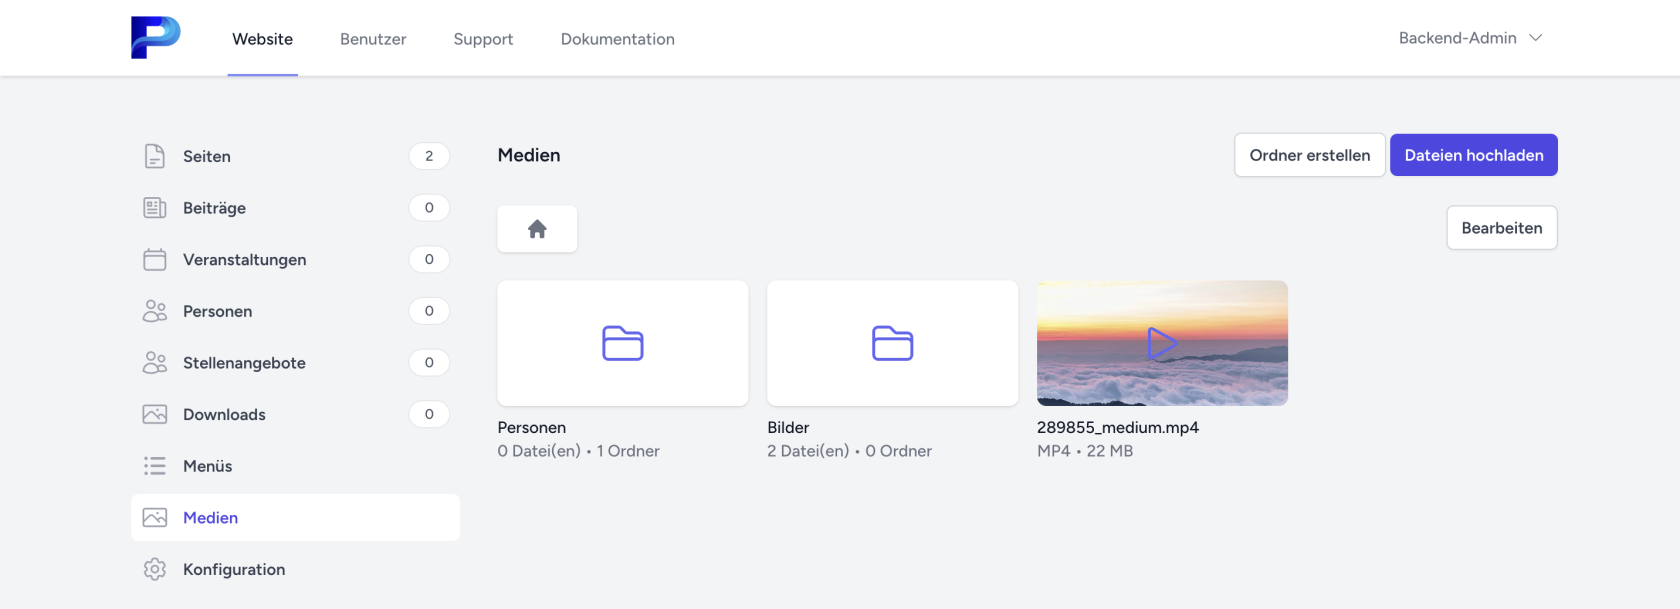
Task: Click the Veranstaltungen calendar icon
Action: pos(155,260)
